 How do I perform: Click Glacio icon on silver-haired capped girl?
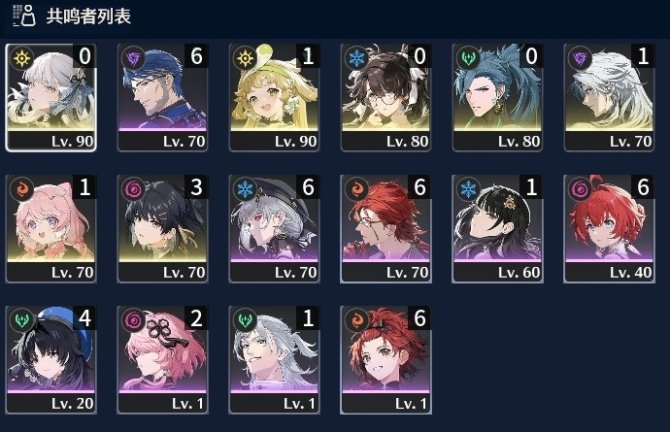(245, 189)
